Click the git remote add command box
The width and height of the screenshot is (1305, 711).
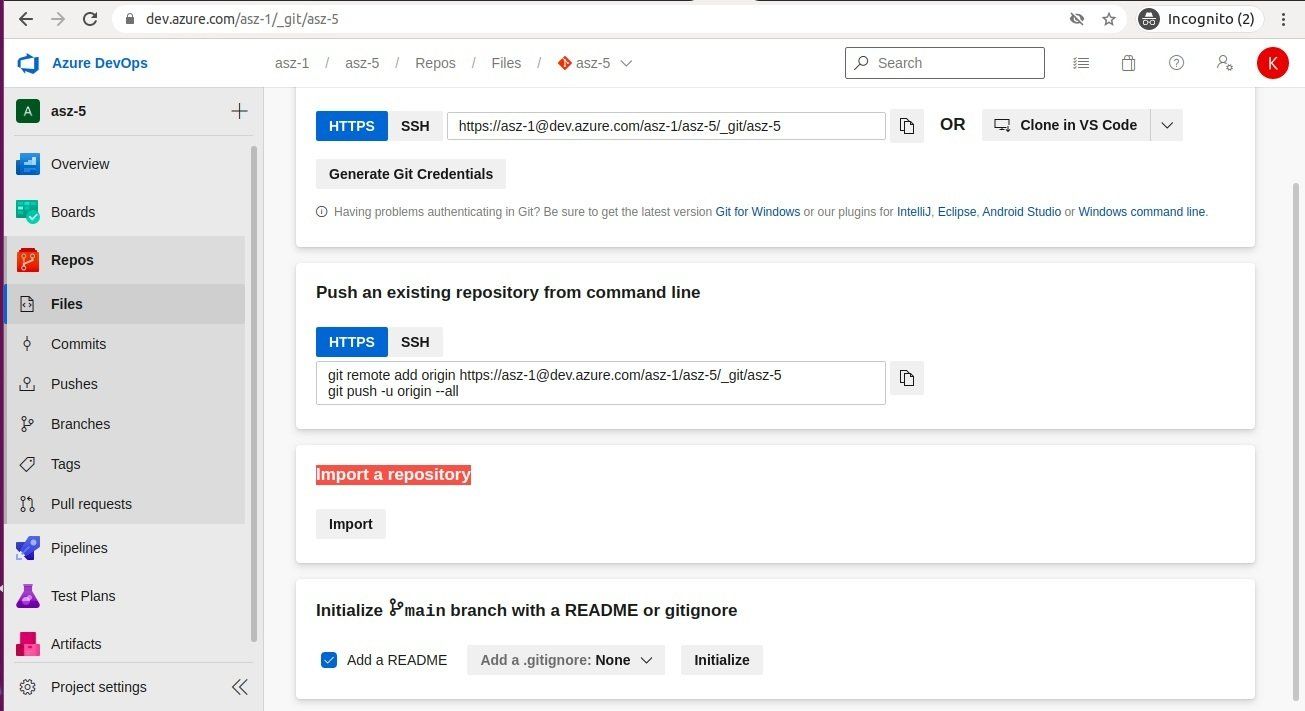(x=601, y=383)
